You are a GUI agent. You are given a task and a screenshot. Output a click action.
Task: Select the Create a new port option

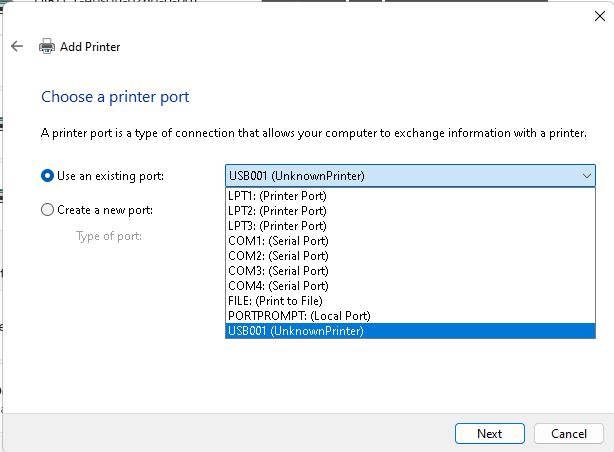47,210
